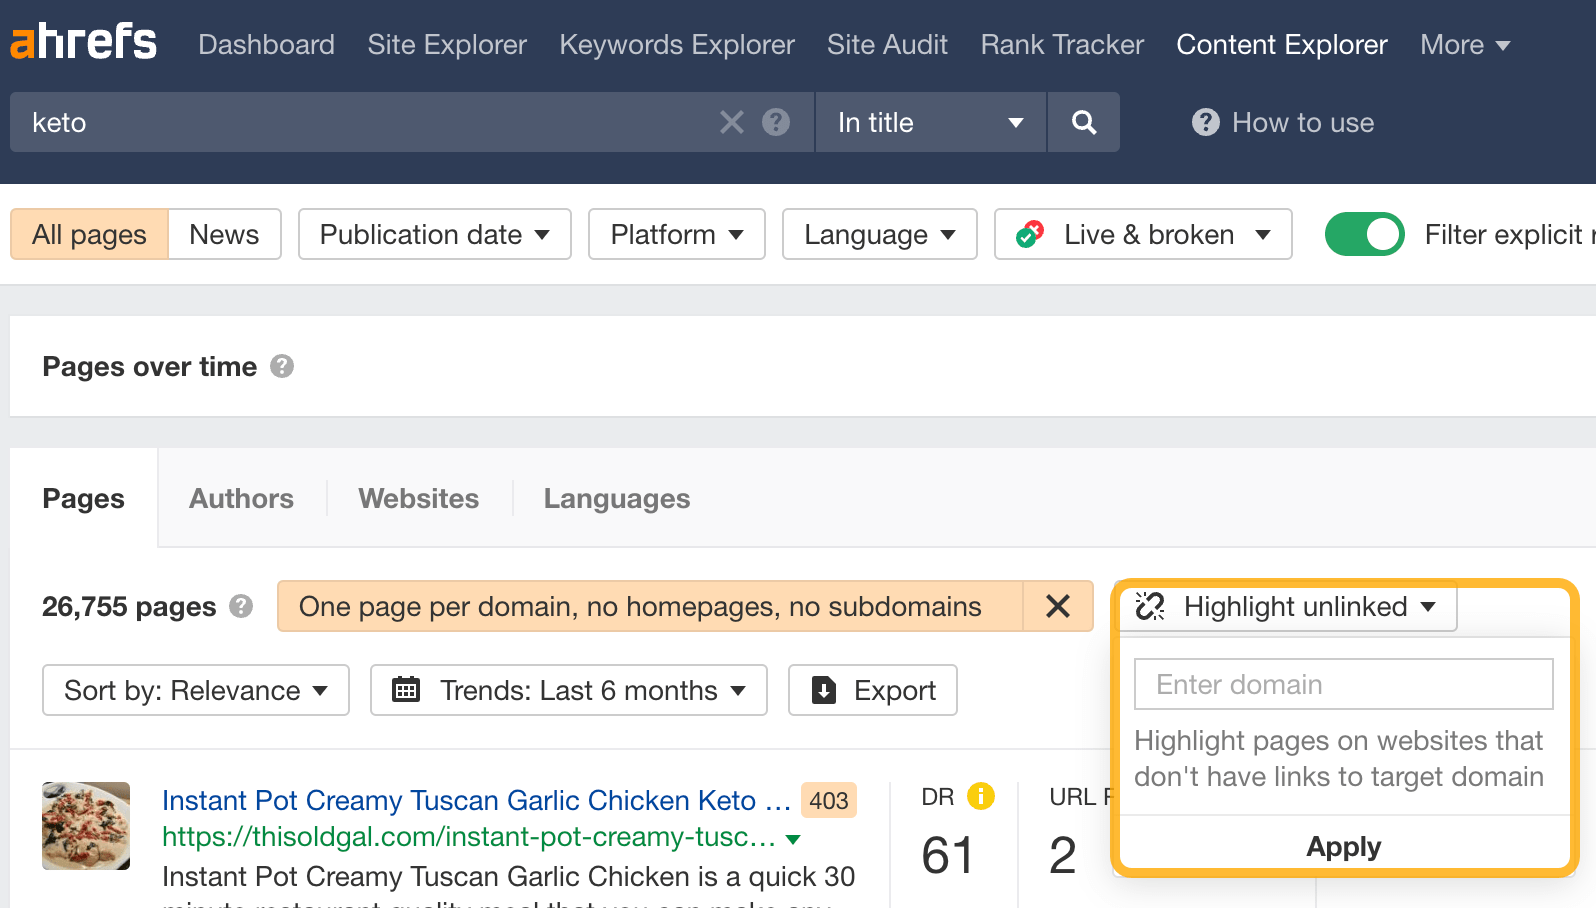Select the All pages filter

pos(89,234)
